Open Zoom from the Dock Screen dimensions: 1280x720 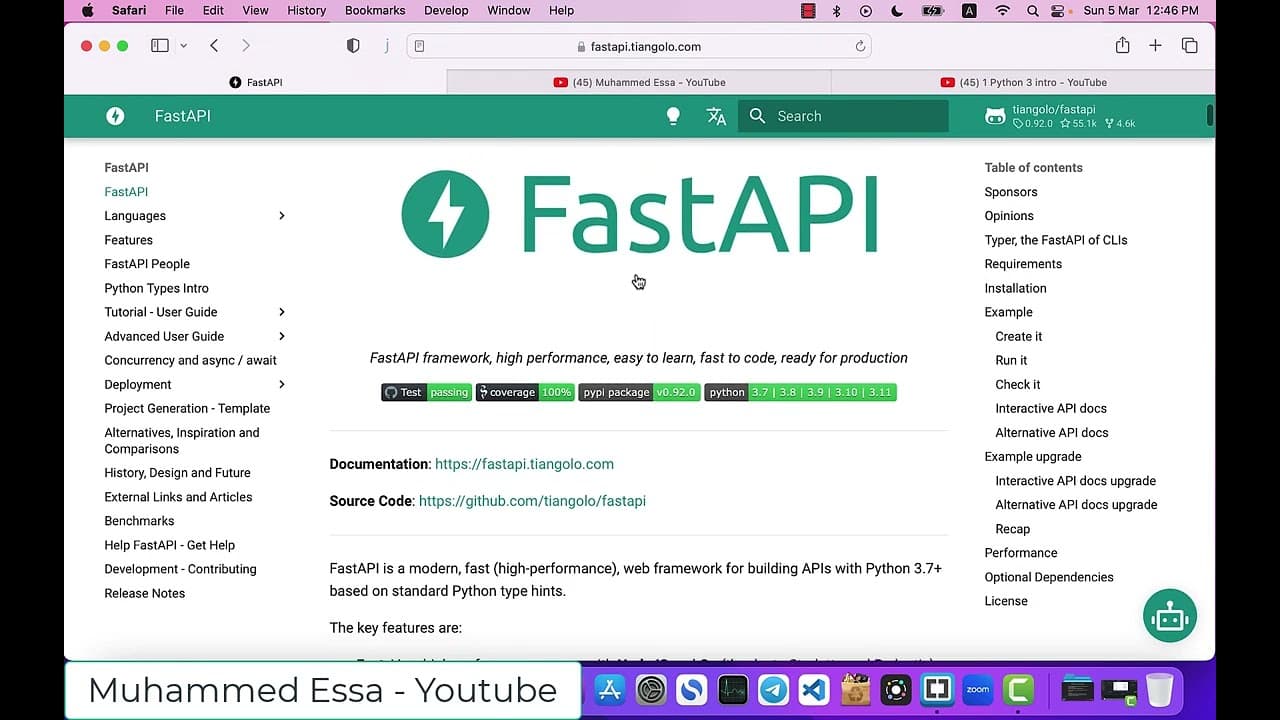coord(977,690)
